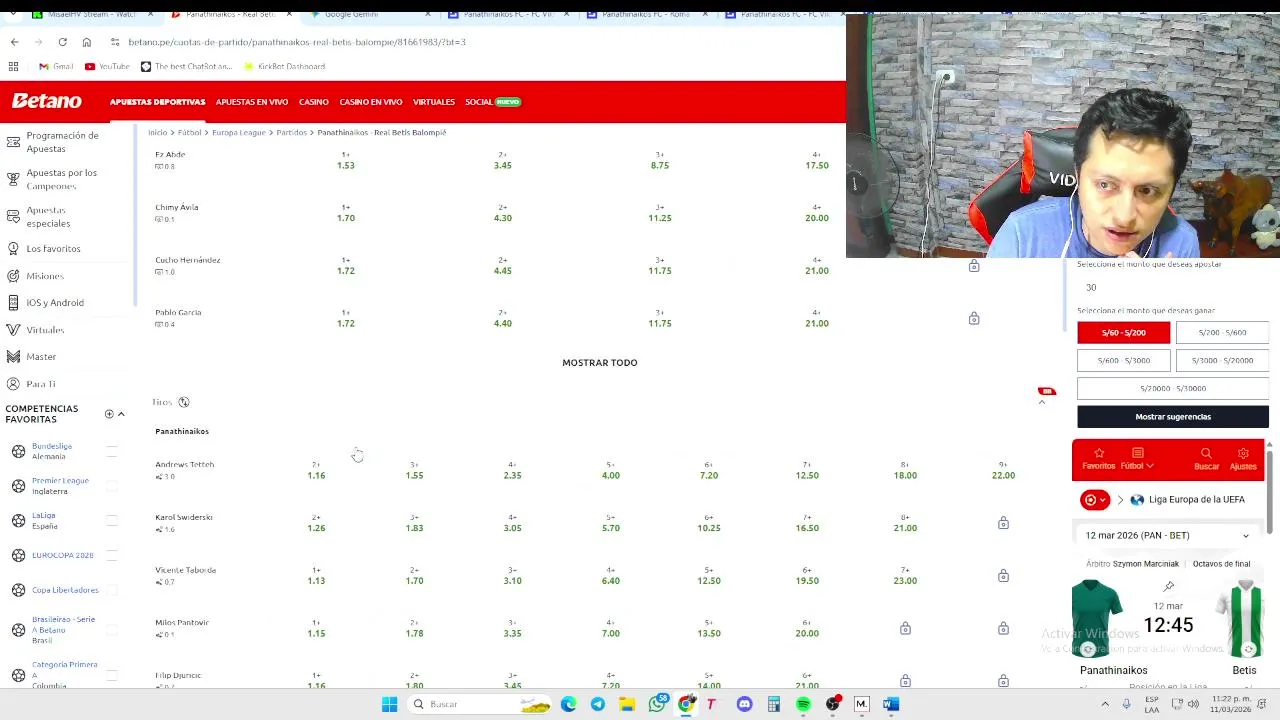Toggle Bundesliga favorite checkbox

point(112,451)
